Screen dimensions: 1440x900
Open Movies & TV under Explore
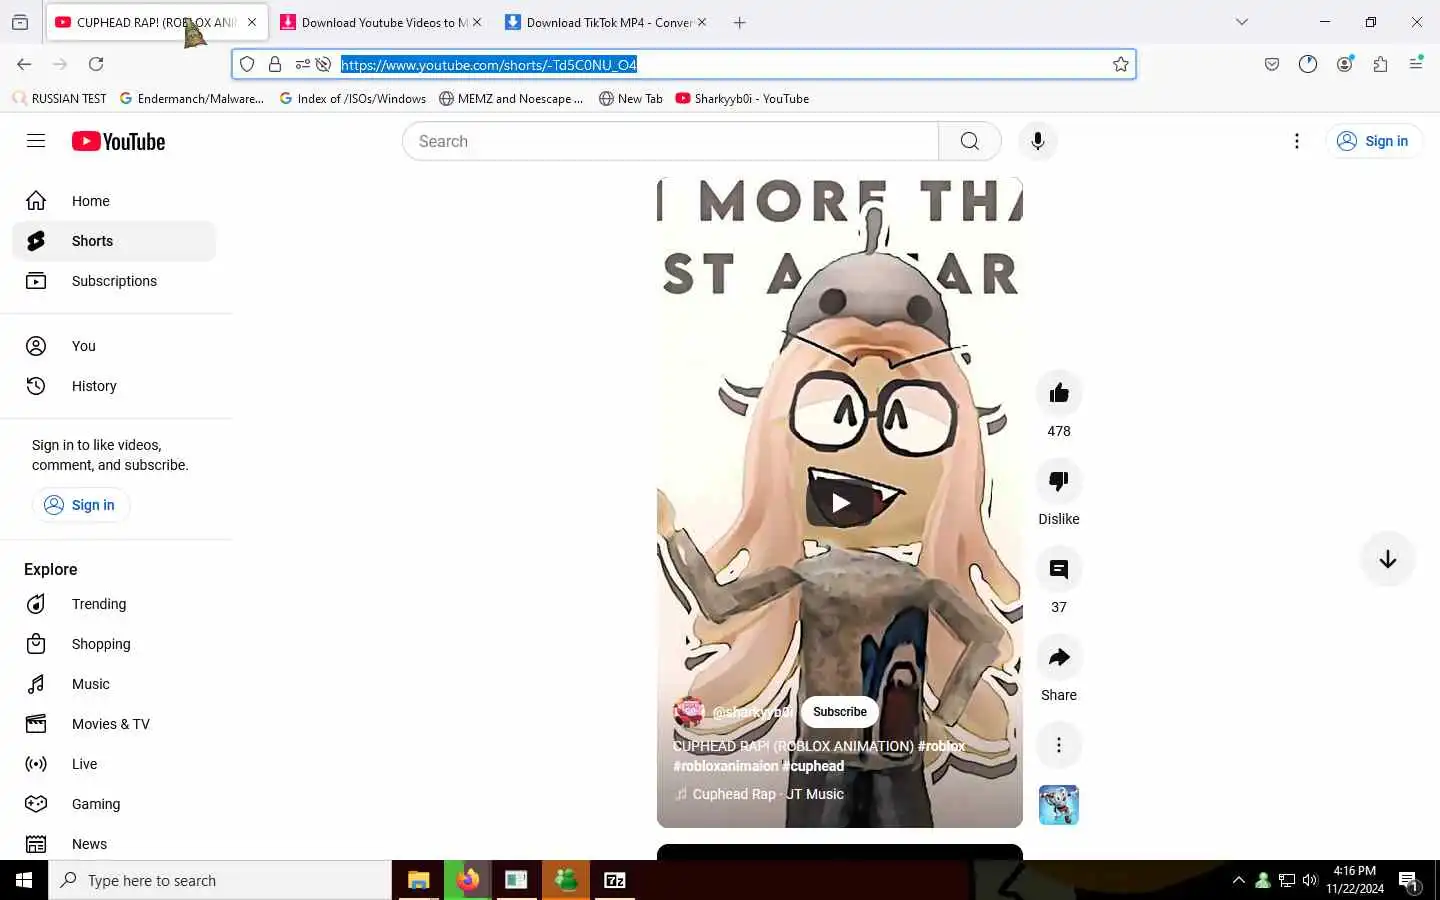[x=114, y=724]
